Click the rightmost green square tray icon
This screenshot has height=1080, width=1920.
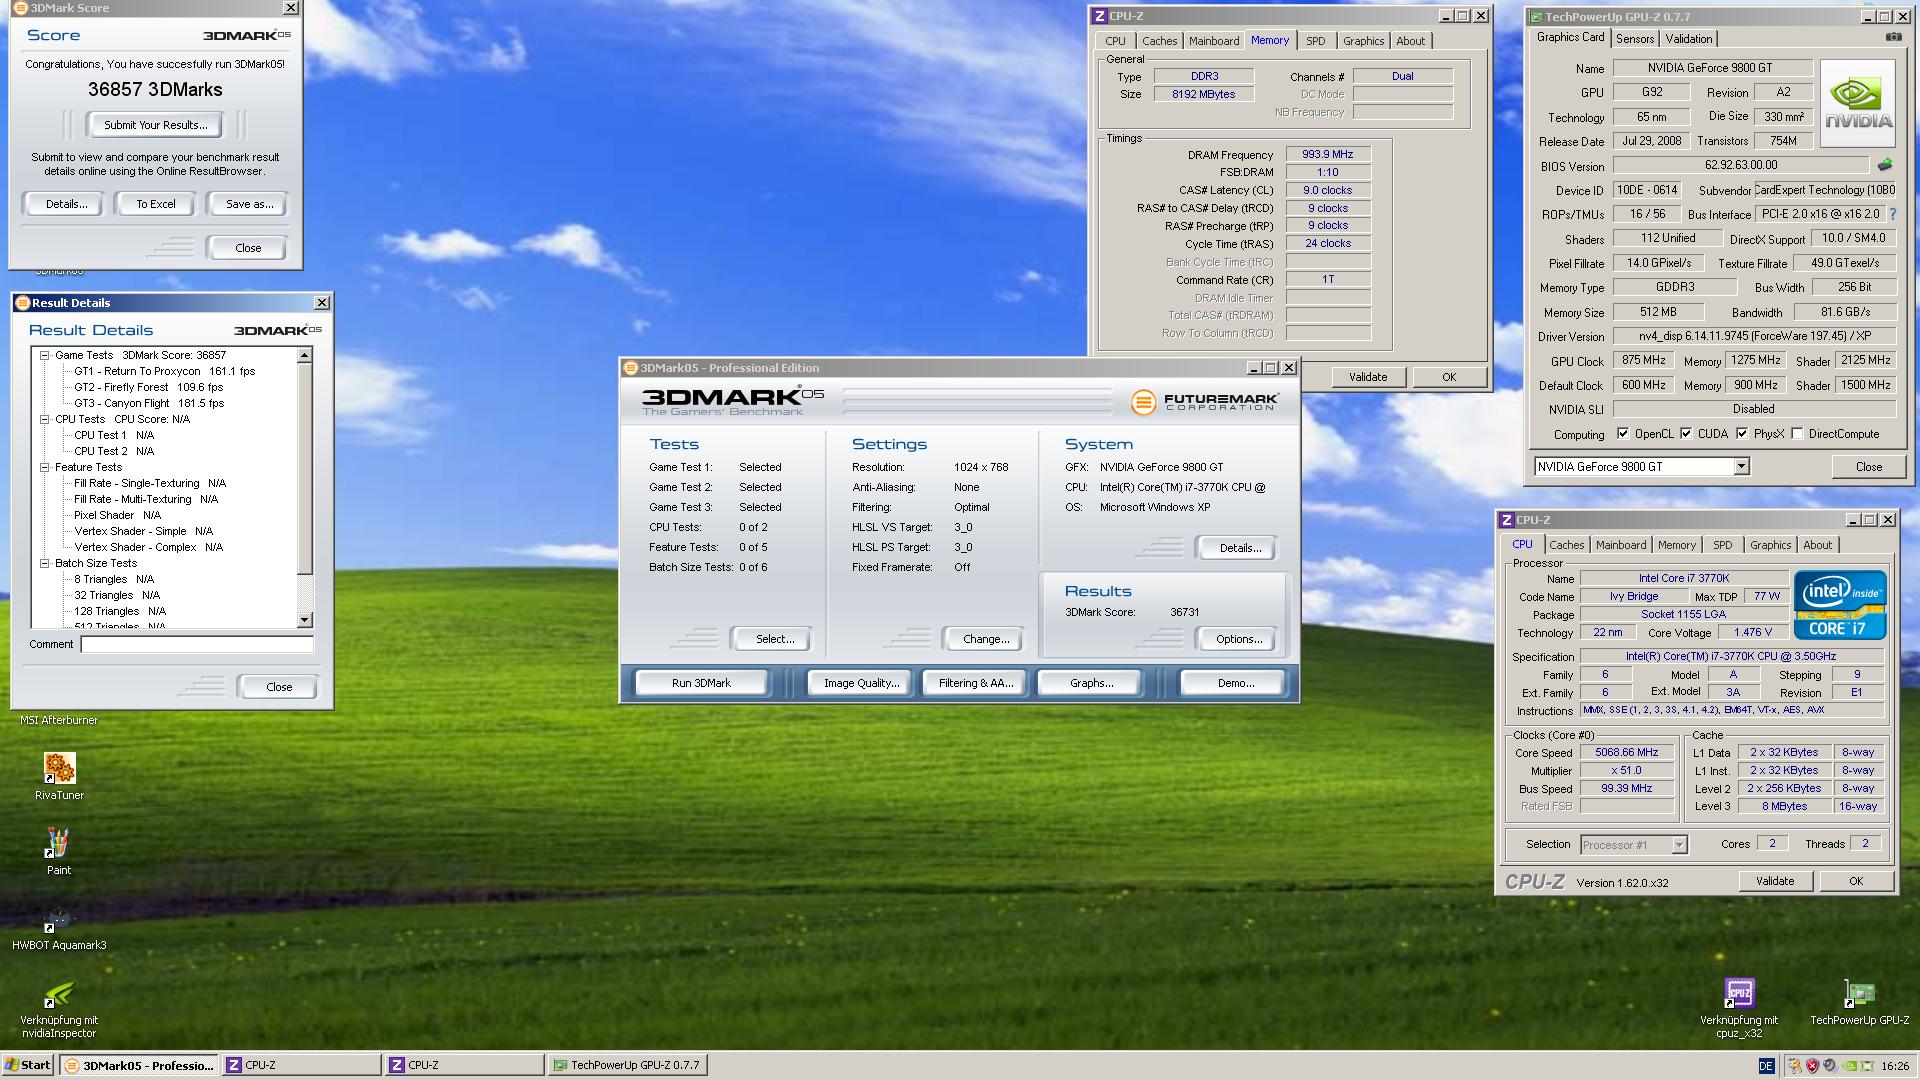tap(1867, 1066)
